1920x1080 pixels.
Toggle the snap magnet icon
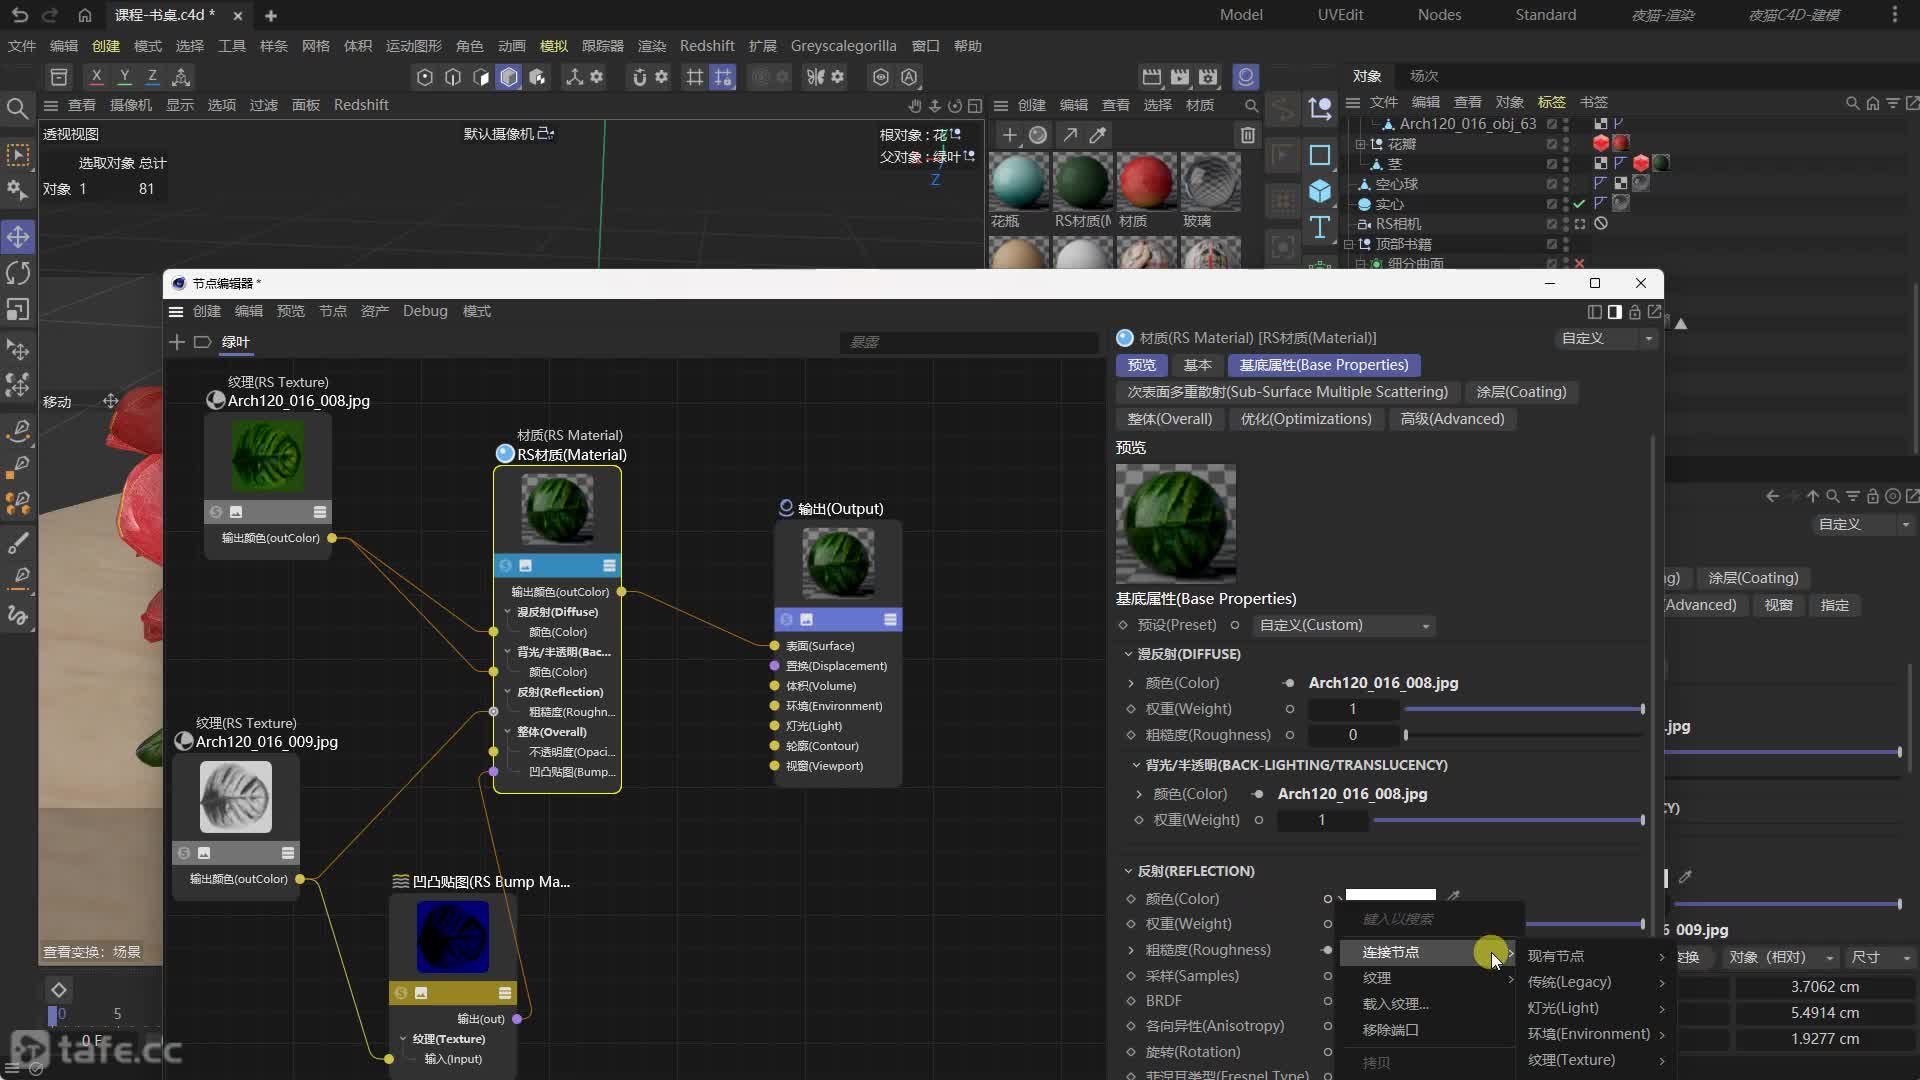tap(639, 77)
